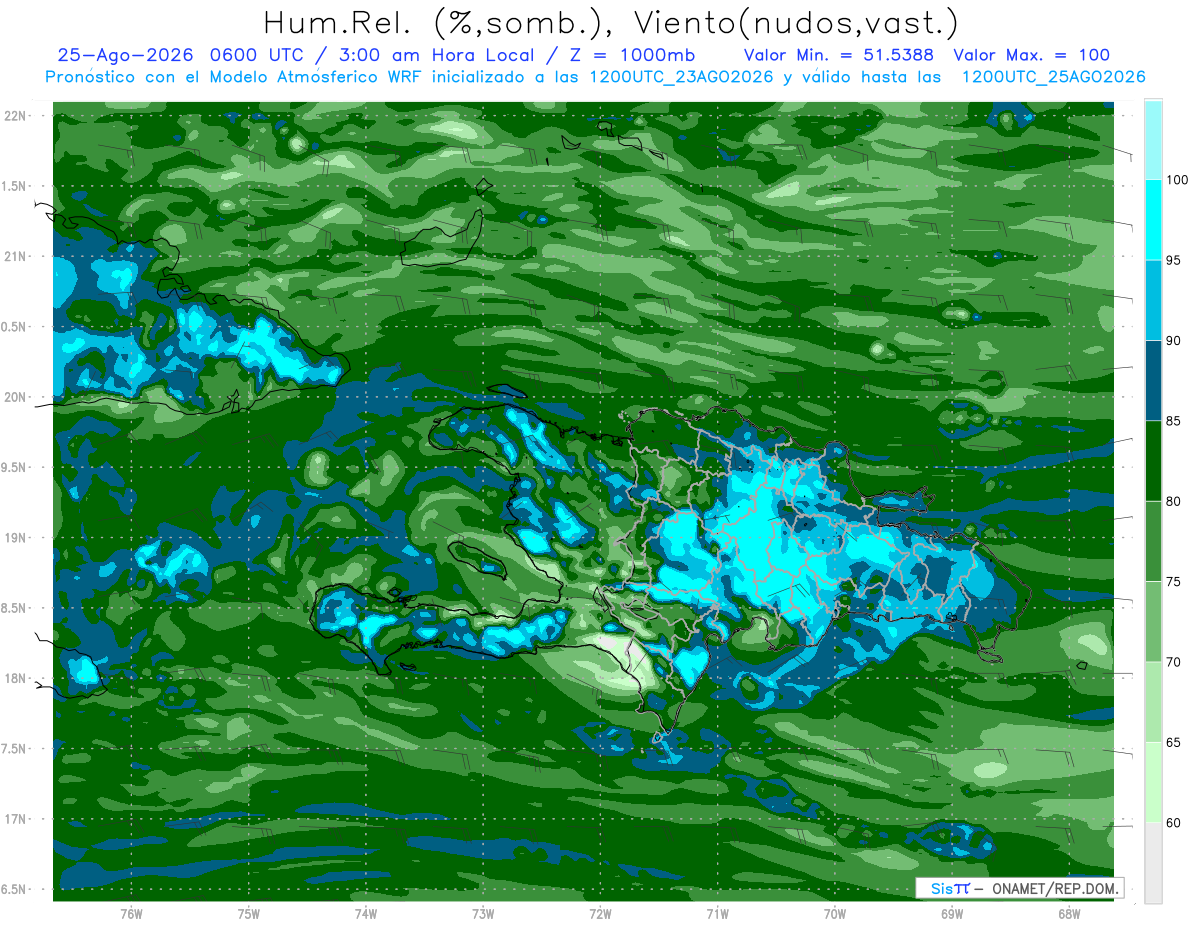This screenshot has height=927, width=1200.
Task: Pick the green 75–80 color swatch
Action: click(x=1153, y=541)
